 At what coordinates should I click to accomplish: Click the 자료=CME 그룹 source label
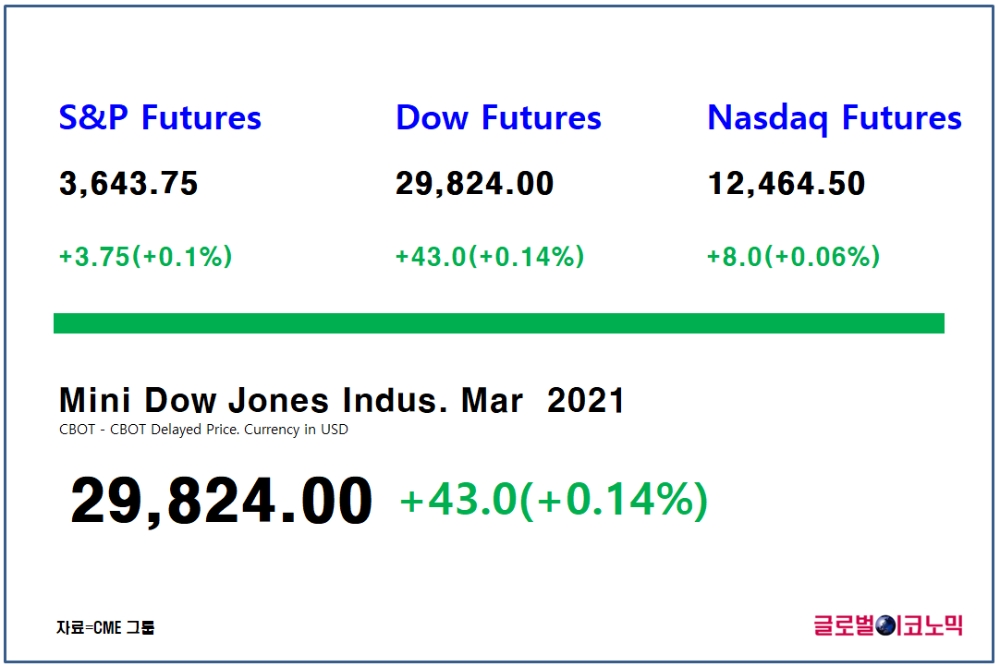click(105, 627)
